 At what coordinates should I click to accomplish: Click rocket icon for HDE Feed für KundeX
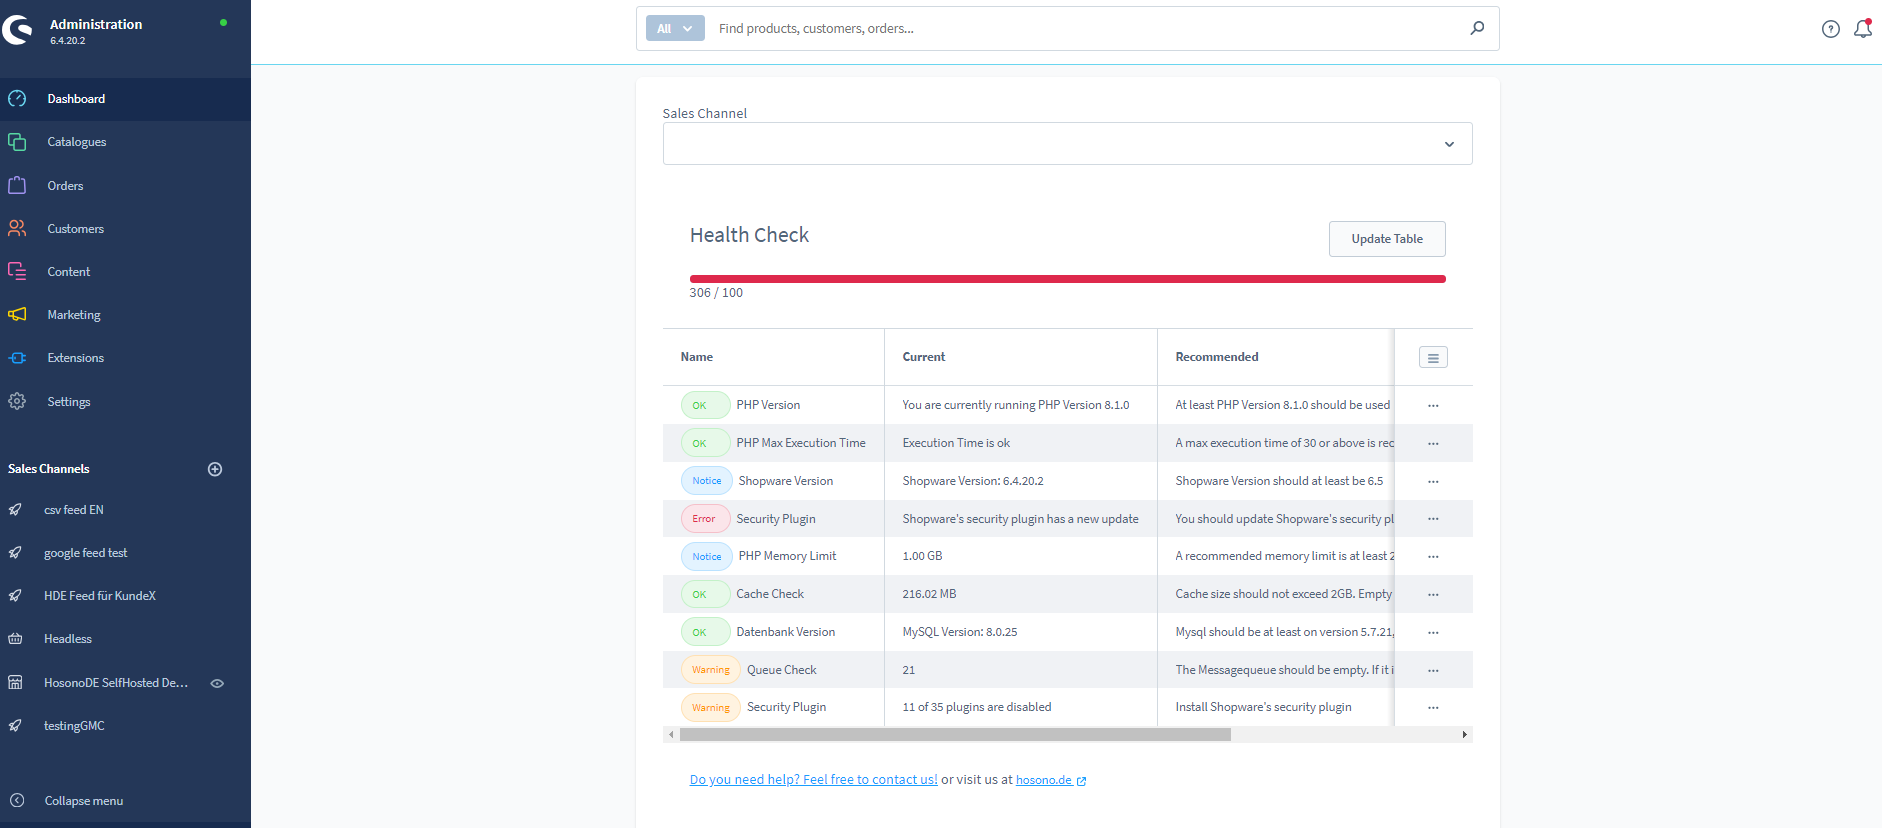pyautogui.click(x=15, y=596)
